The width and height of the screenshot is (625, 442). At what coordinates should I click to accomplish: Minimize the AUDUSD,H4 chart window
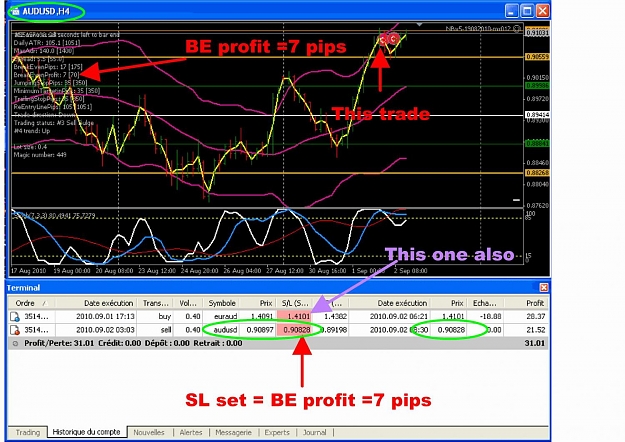click(511, 11)
